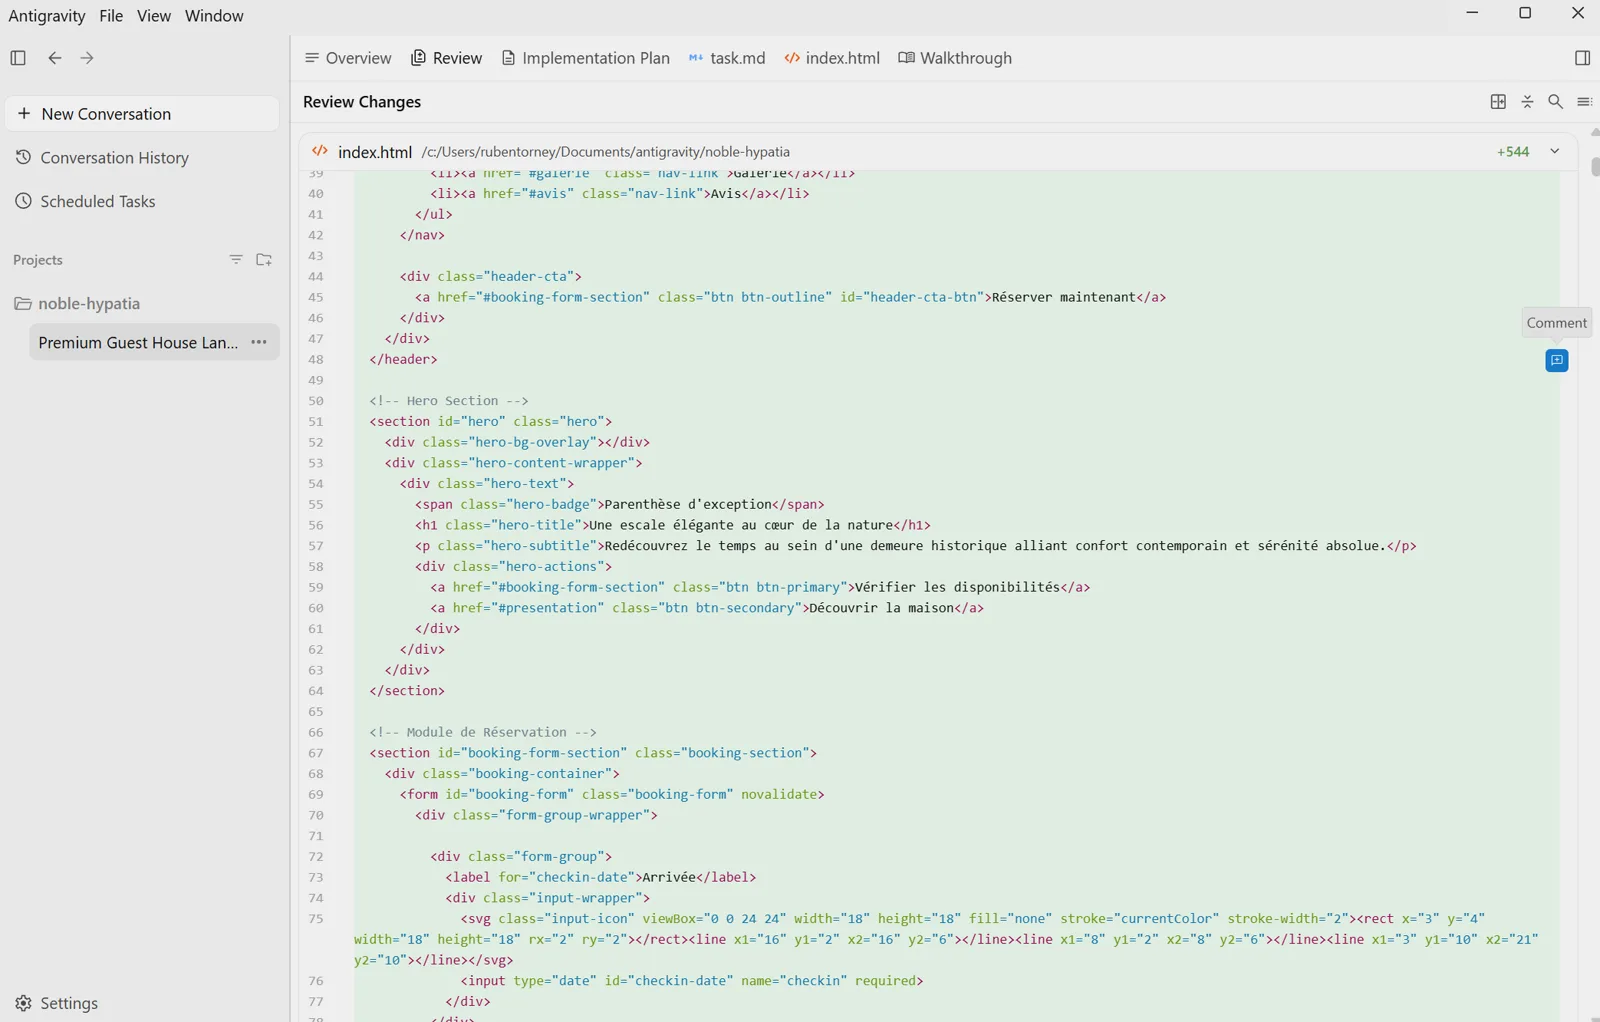Go forward with the right arrow
The image size is (1600, 1022).
pos(87,58)
